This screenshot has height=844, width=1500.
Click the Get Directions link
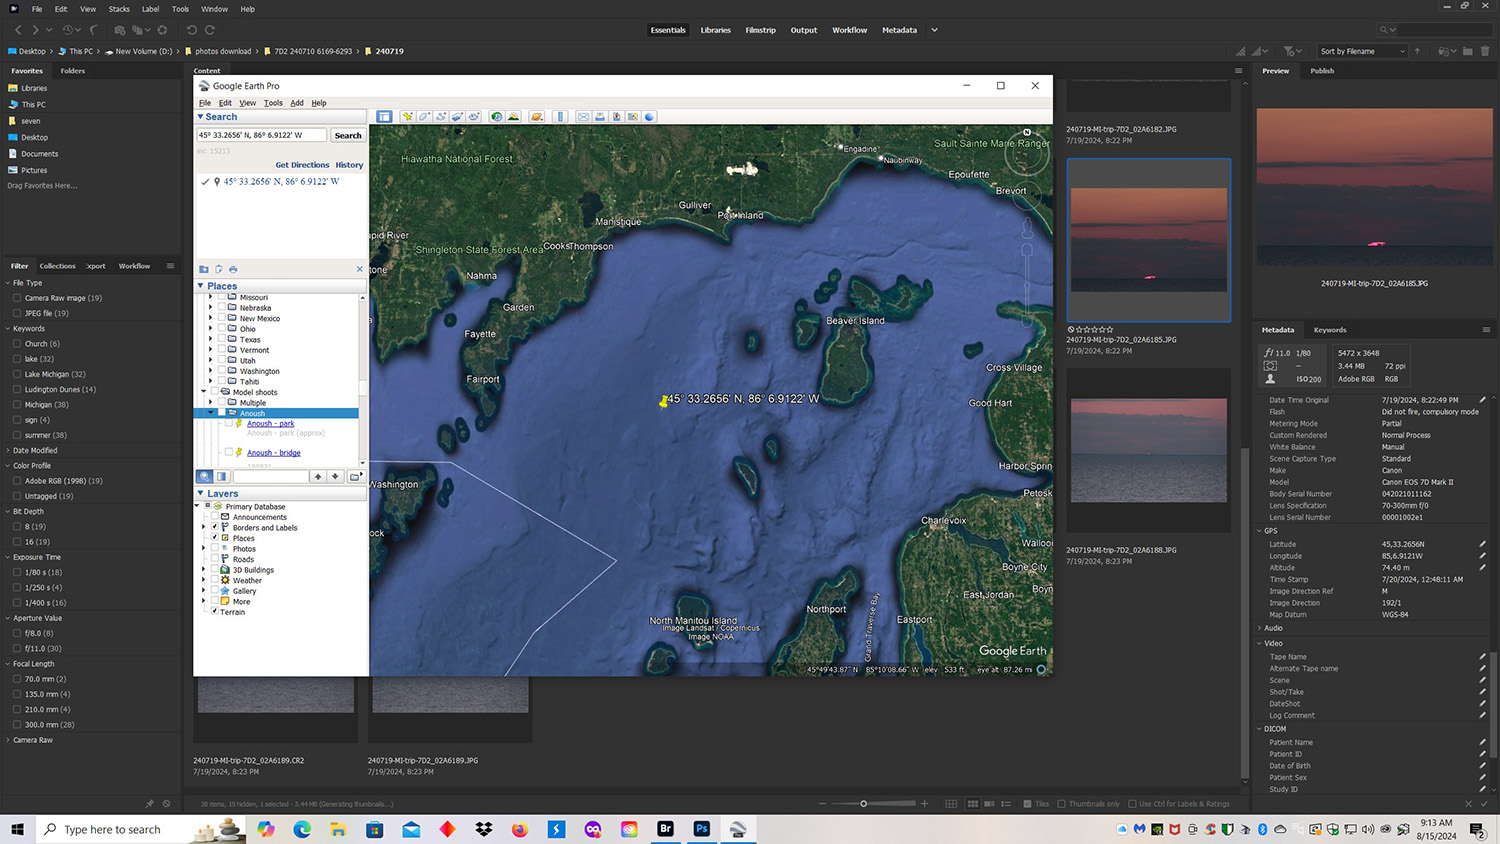click(302, 165)
